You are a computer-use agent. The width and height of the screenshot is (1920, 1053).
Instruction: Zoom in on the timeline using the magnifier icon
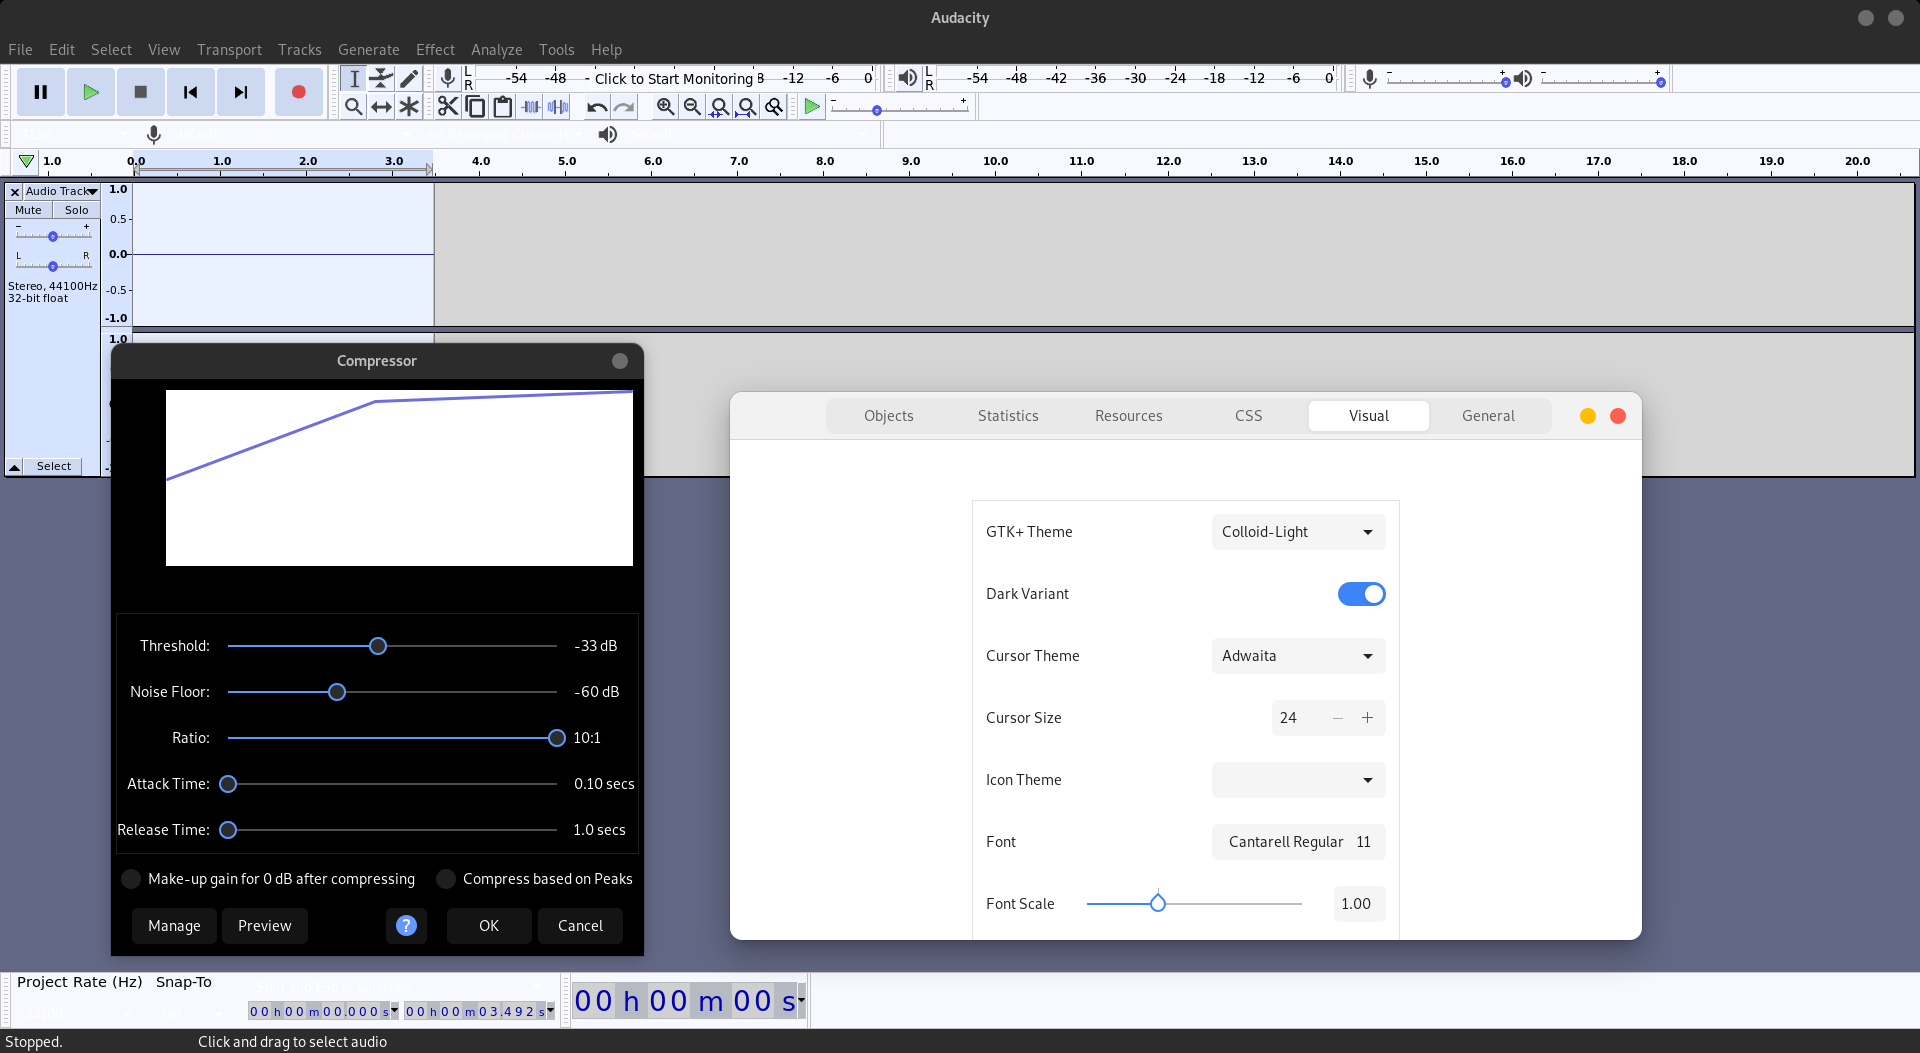click(x=665, y=106)
